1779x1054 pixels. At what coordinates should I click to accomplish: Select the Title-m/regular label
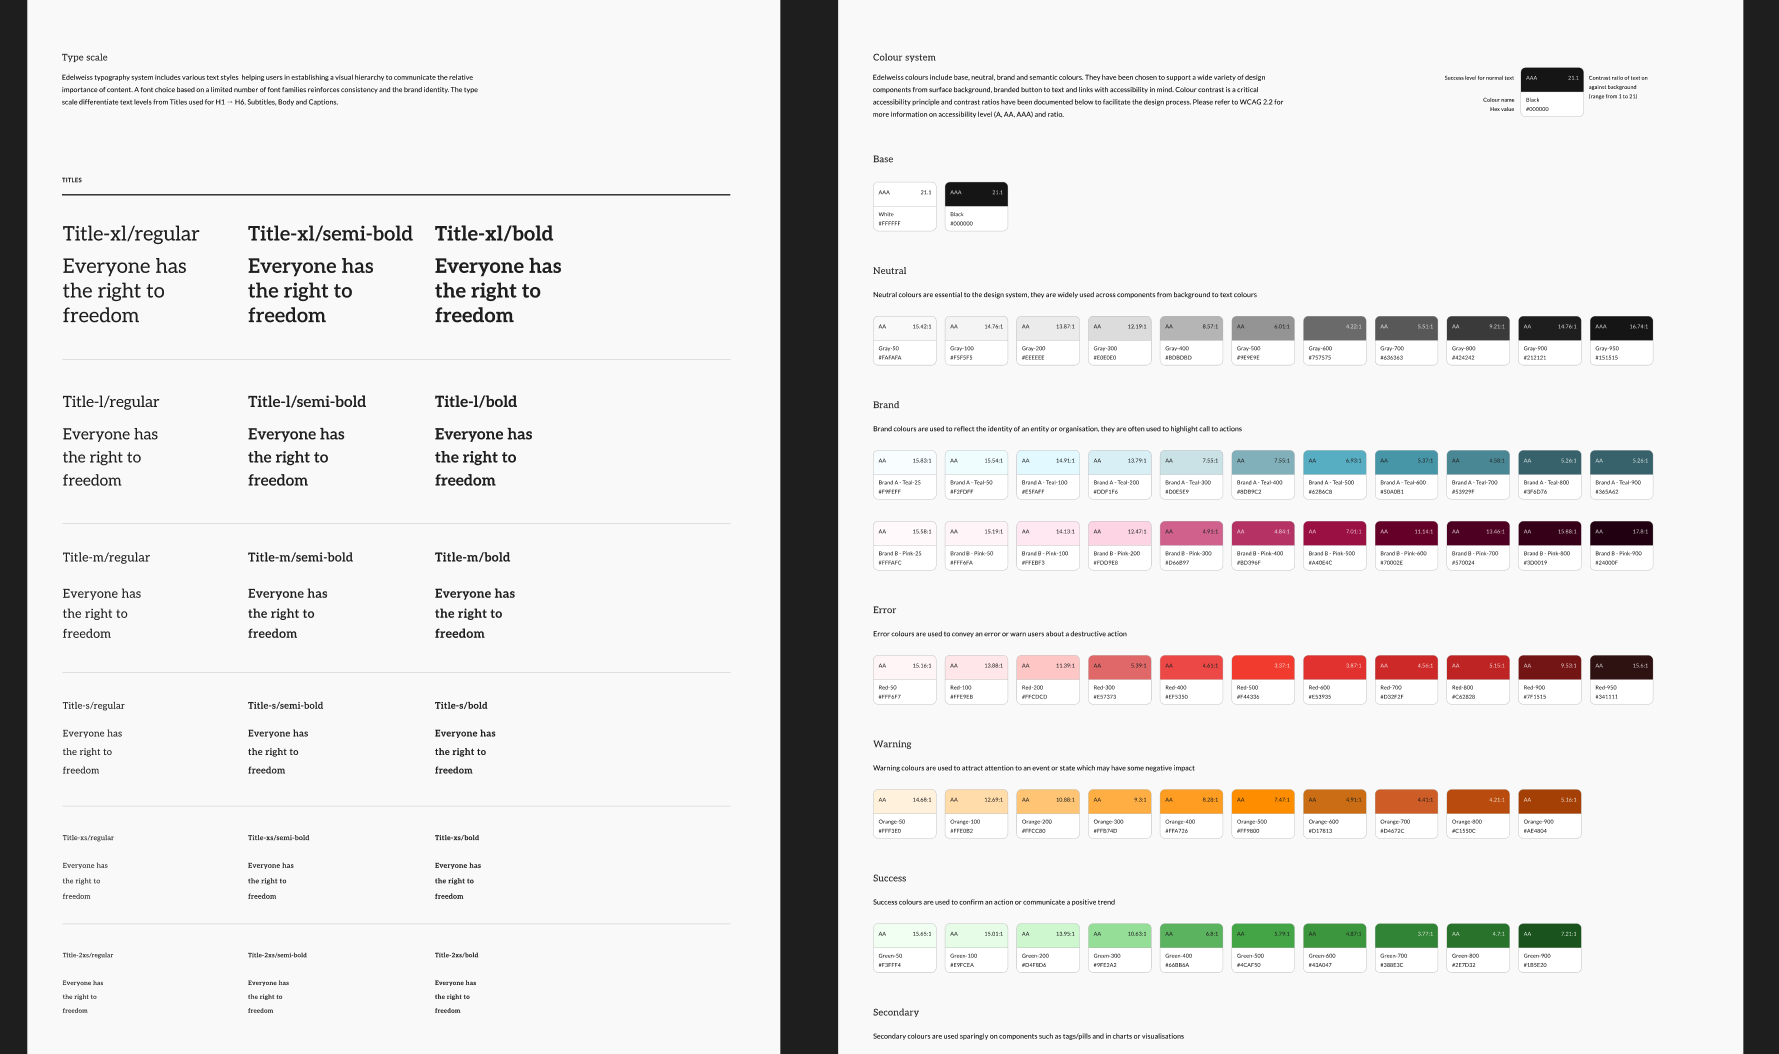coord(106,558)
